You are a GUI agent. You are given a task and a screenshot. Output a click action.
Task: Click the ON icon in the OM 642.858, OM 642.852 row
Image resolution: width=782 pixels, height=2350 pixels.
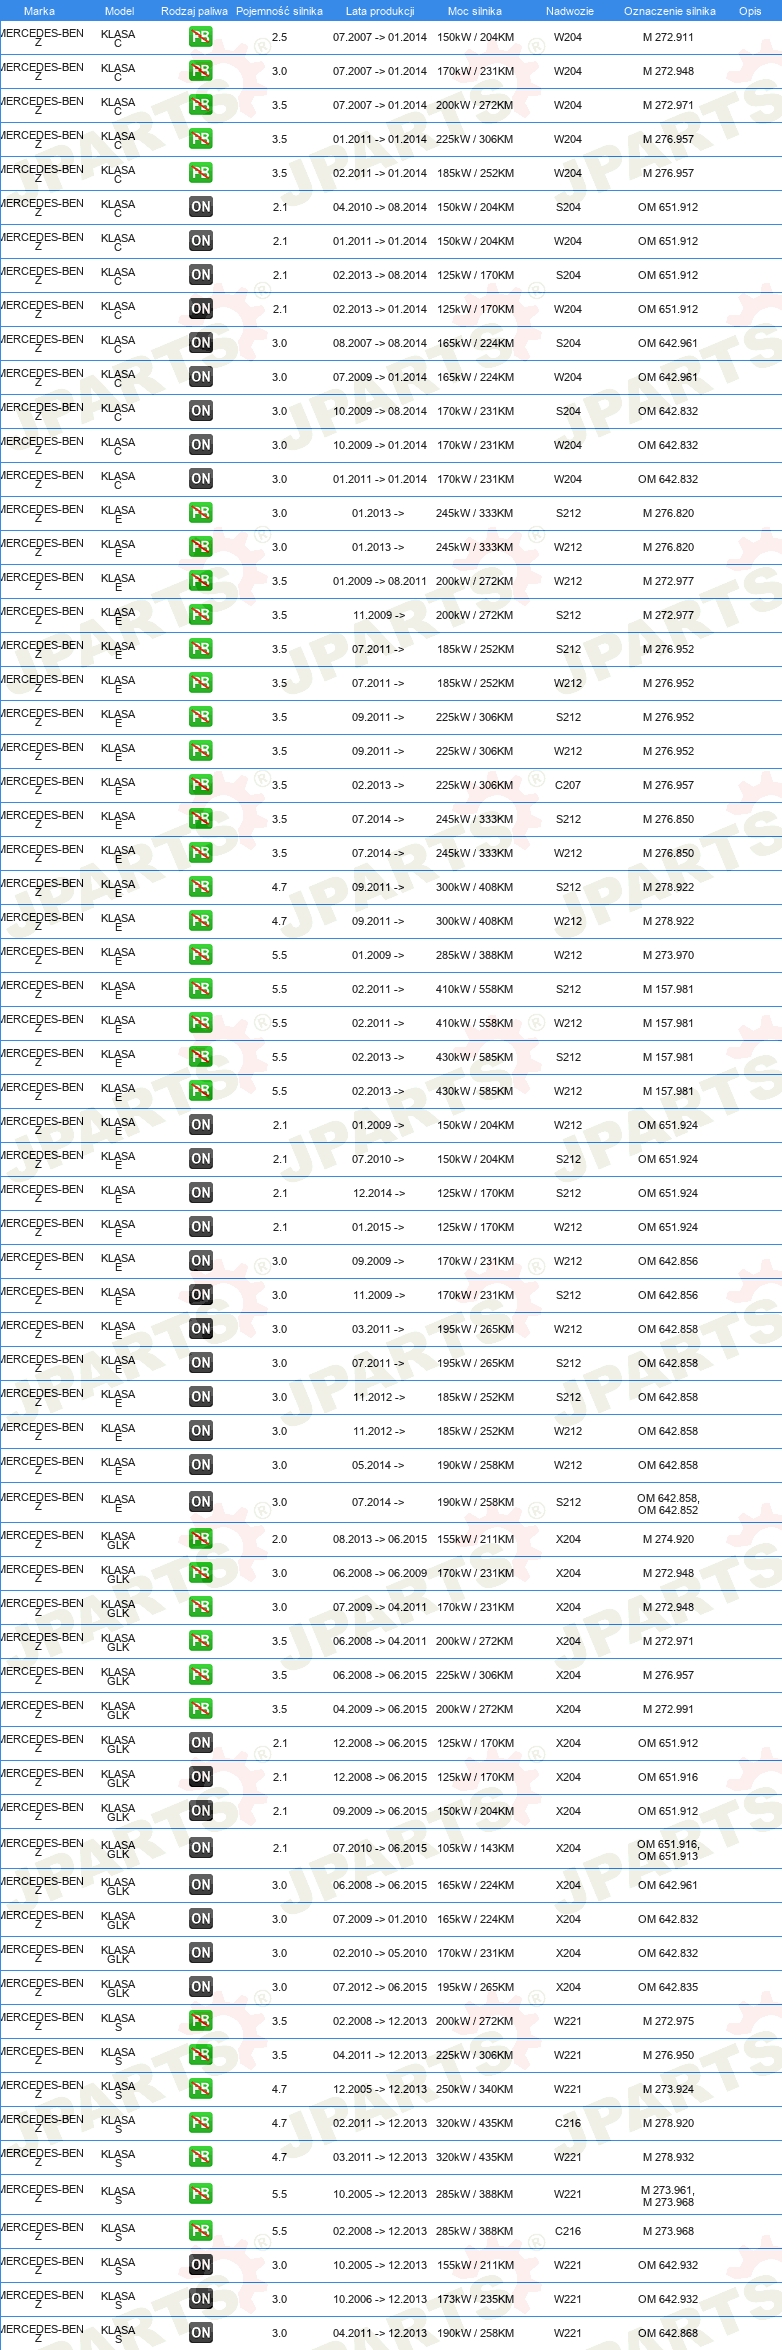(201, 1502)
